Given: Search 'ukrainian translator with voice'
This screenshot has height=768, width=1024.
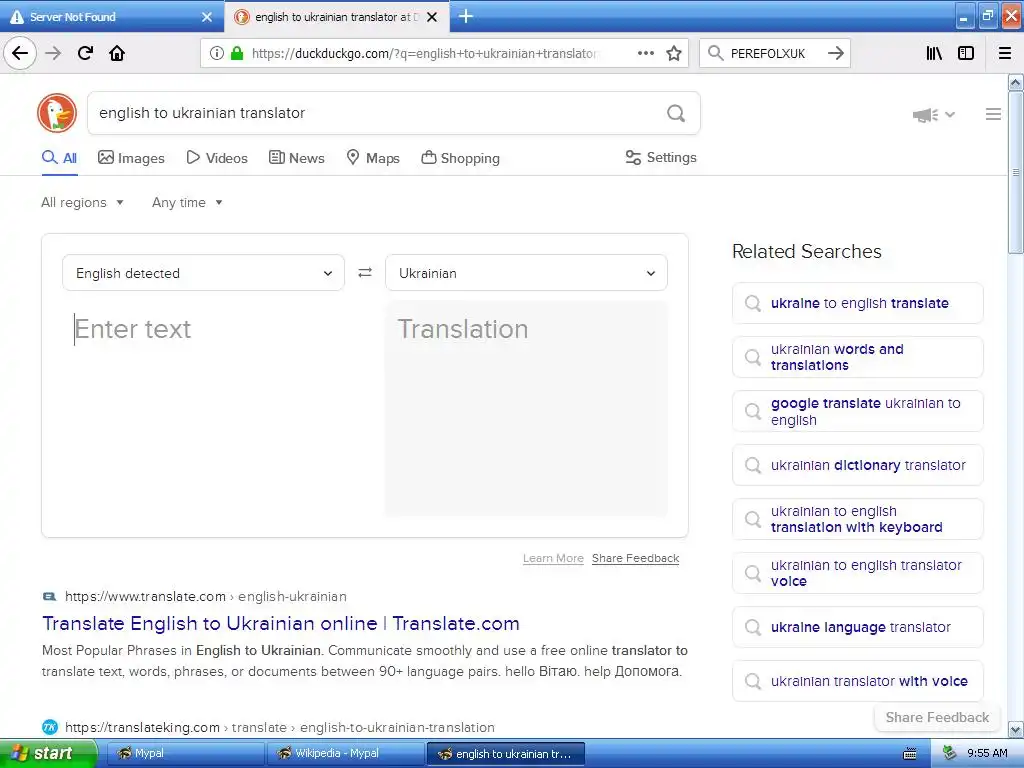Looking at the screenshot, I should tap(857, 681).
